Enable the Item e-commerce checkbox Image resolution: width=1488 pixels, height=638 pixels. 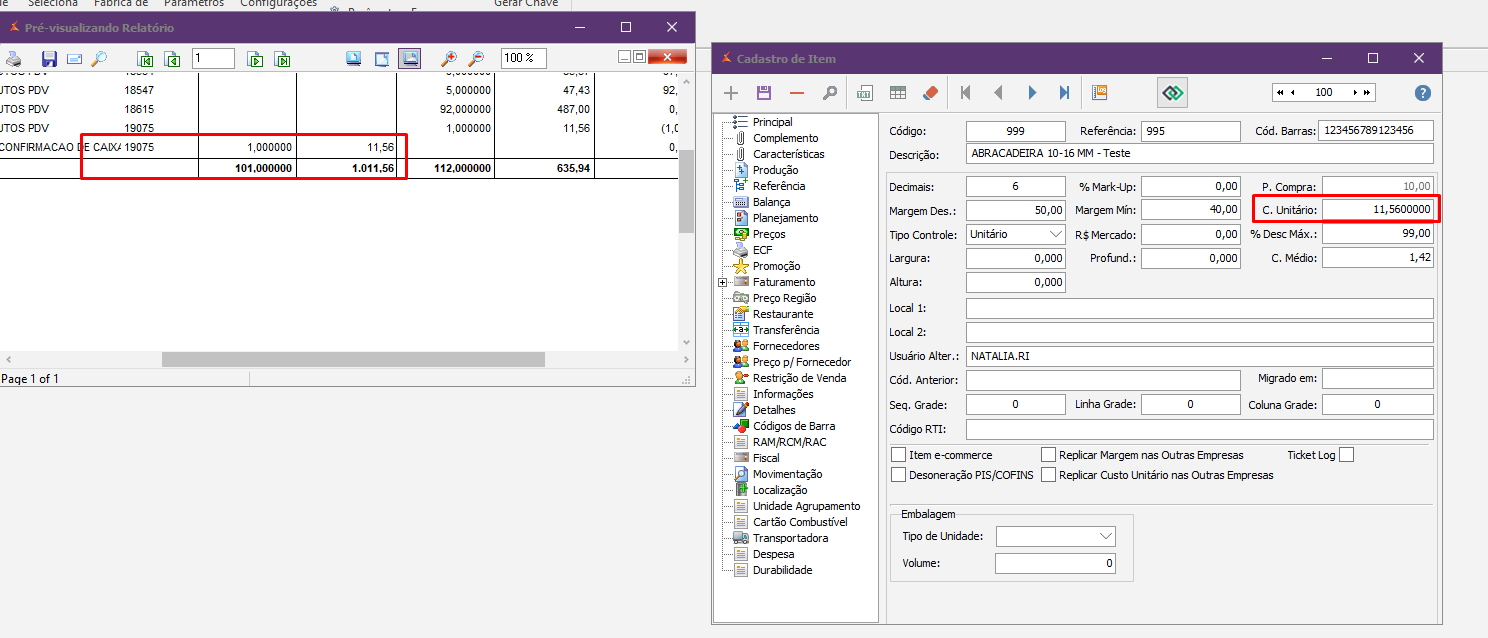click(898, 455)
